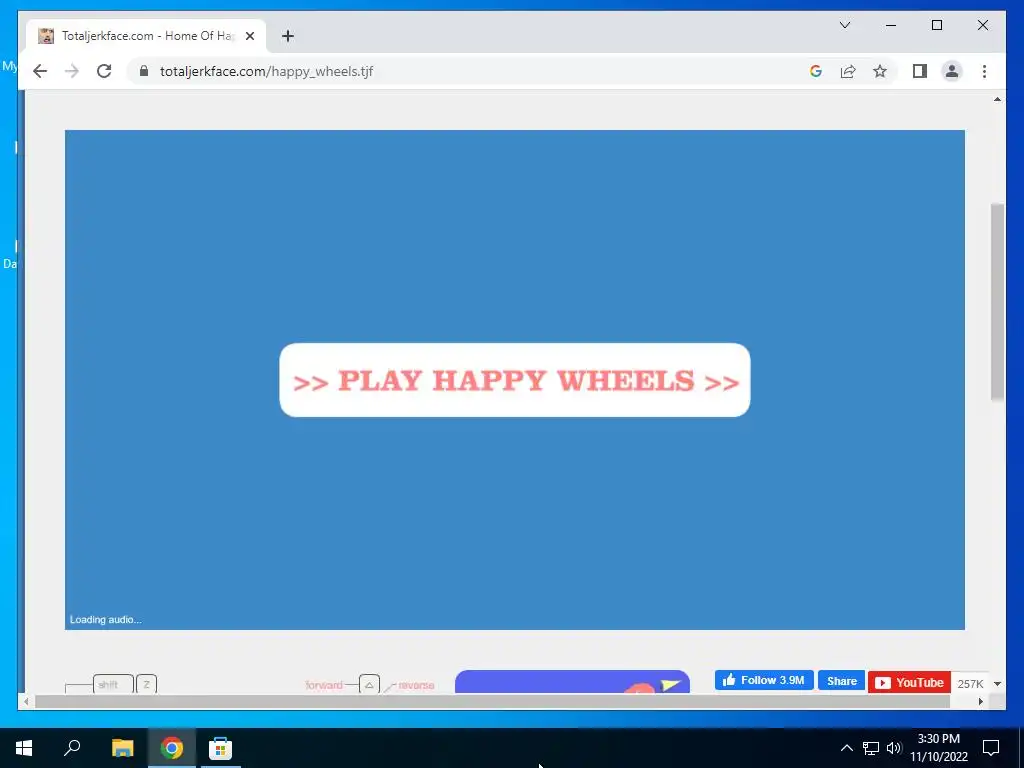The image size is (1024, 768).
Task: Click the Loading audio status text
Action: click(x=106, y=619)
